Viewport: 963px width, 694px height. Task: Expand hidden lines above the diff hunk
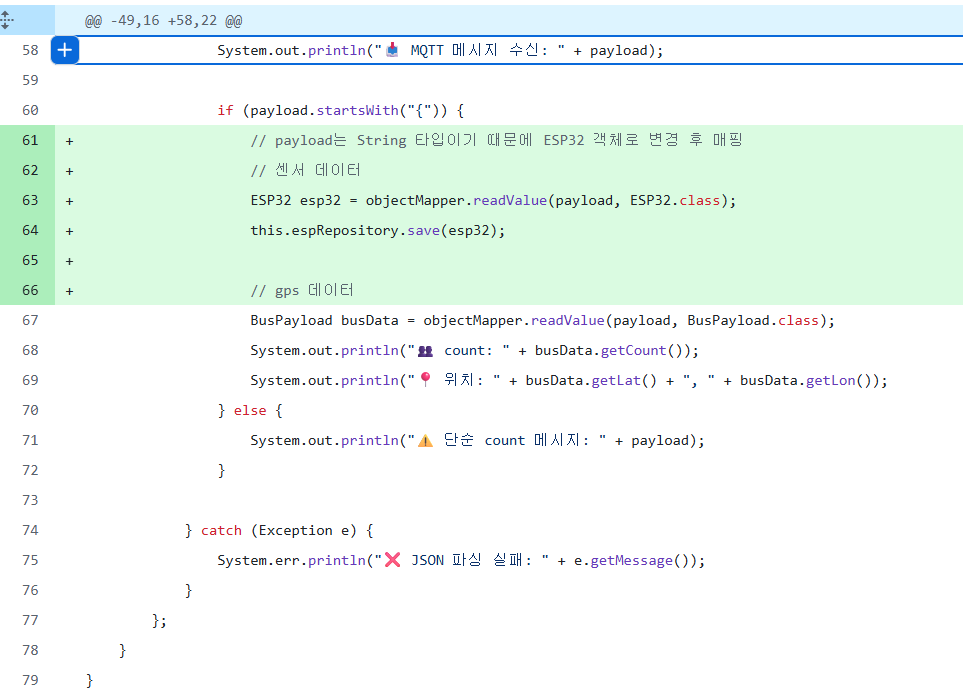[6, 20]
